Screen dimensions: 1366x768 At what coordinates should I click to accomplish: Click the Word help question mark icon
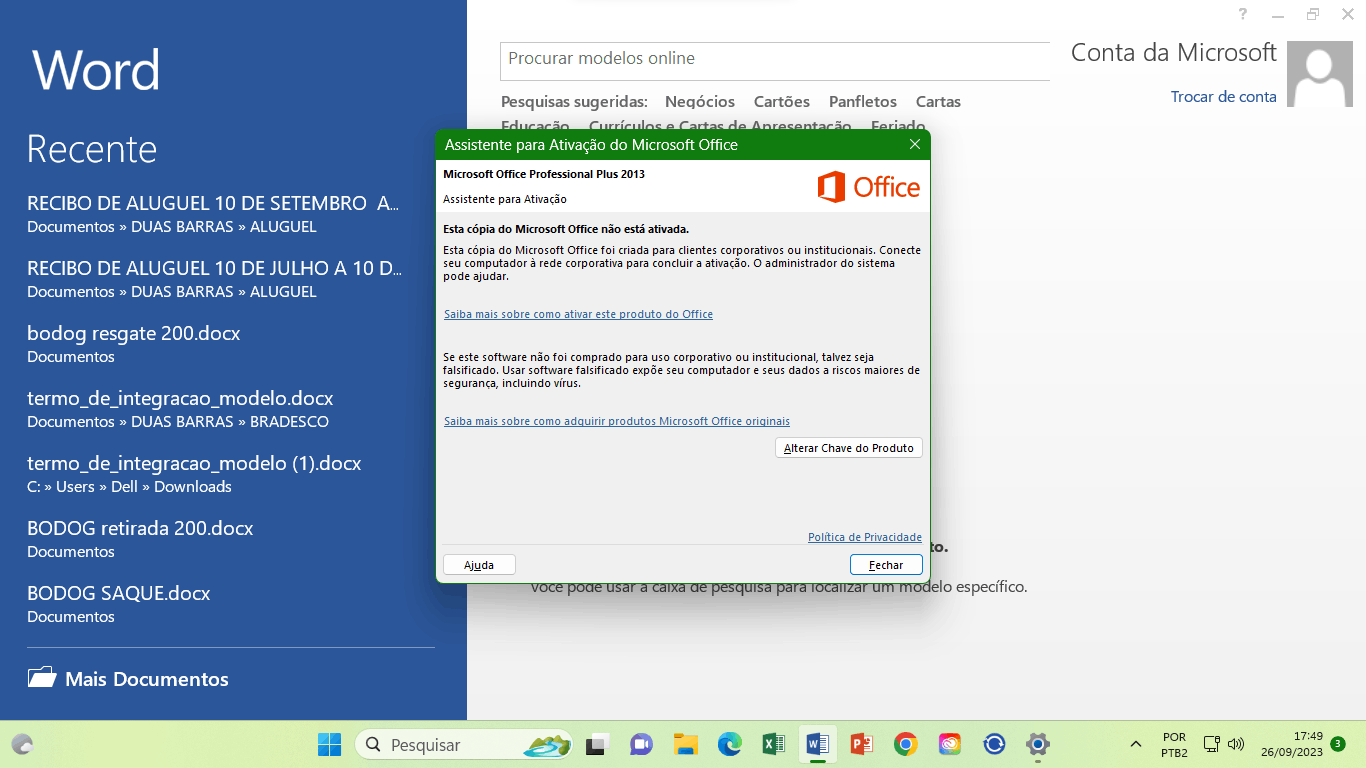(x=1243, y=14)
